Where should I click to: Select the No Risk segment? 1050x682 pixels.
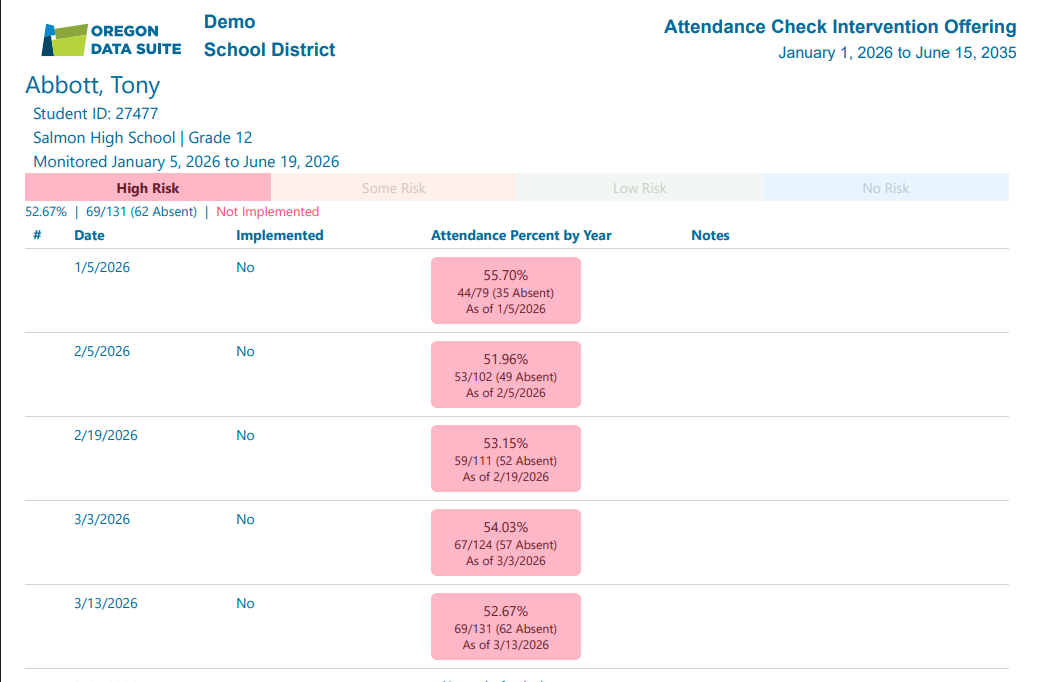pyautogui.click(x=885, y=188)
